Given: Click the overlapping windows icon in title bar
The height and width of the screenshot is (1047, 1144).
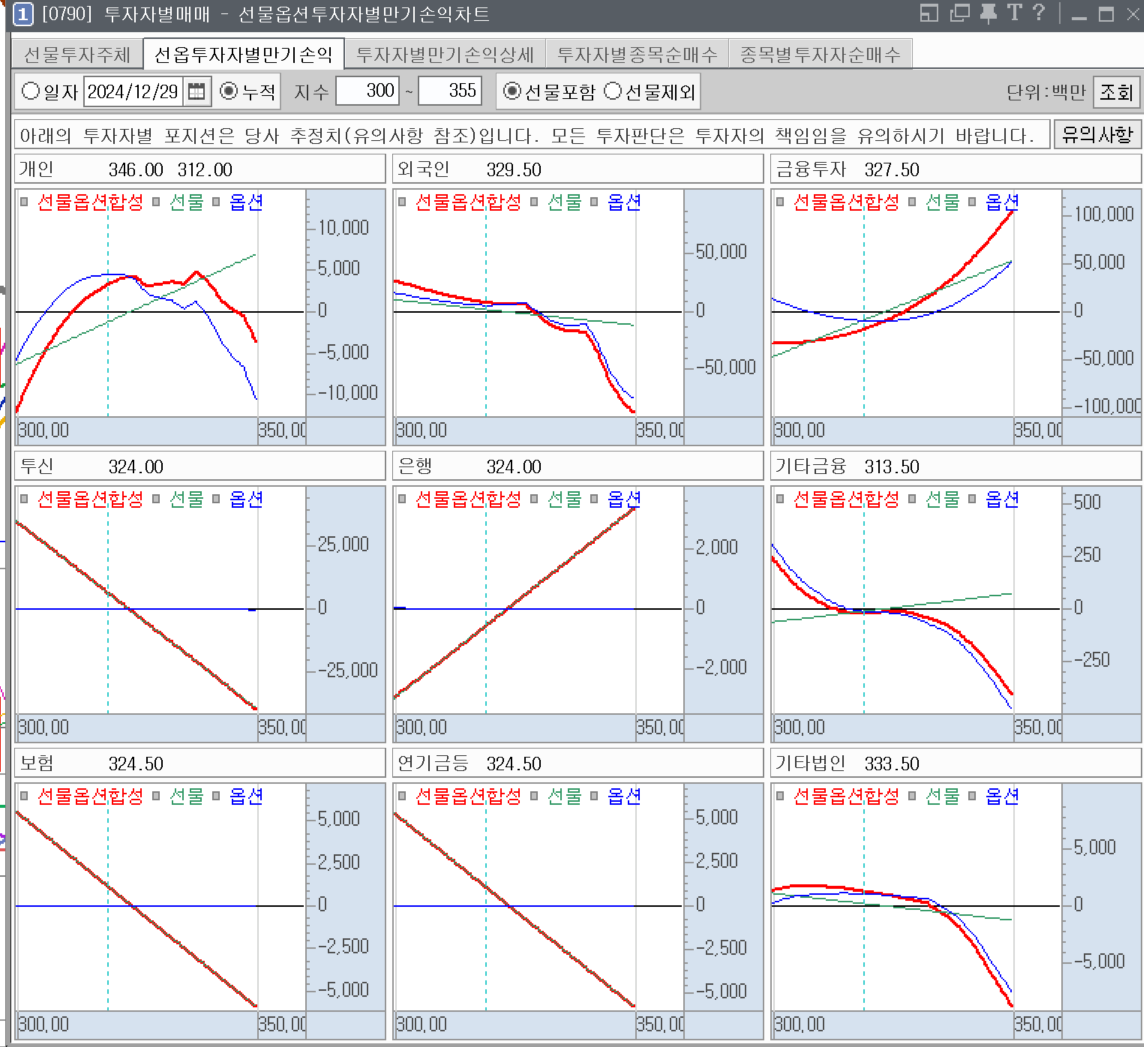Looking at the screenshot, I should [959, 13].
